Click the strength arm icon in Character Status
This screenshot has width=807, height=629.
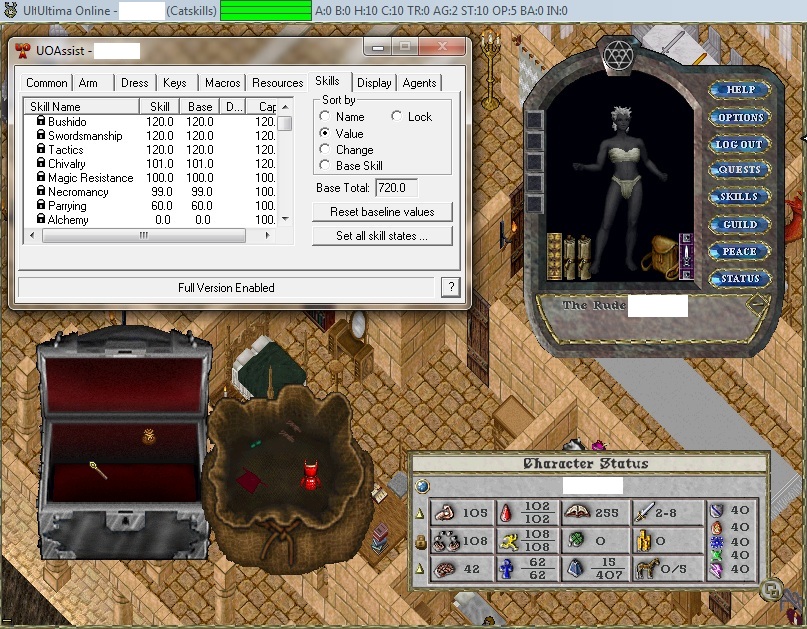click(444, 513)
